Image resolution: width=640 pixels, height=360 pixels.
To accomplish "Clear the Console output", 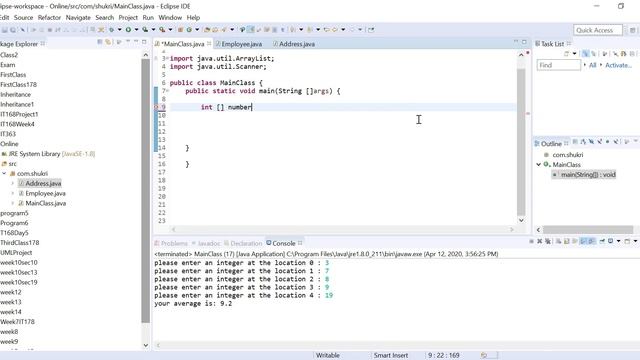I will tap(558, 241).
